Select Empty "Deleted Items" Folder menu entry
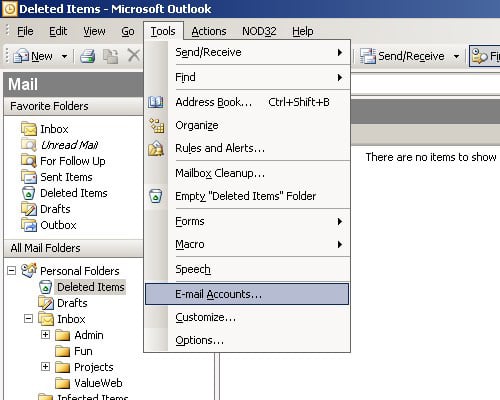The height and width of the screenshot is (400, 500). 247,196
